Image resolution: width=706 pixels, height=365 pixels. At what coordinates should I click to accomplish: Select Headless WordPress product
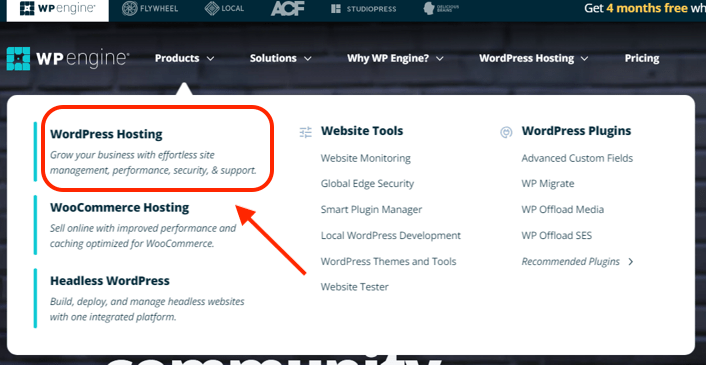[x=110, y=281]
